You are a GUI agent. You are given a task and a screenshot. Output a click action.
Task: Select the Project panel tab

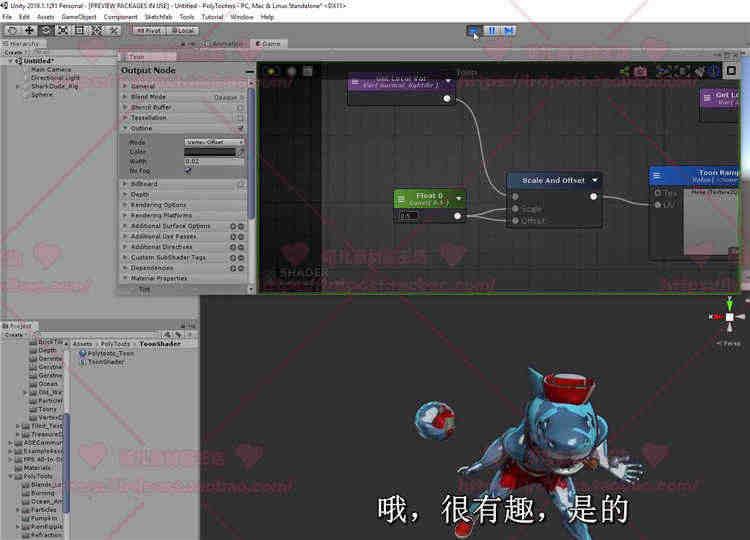pyautogui.click(x=18, y=326)
